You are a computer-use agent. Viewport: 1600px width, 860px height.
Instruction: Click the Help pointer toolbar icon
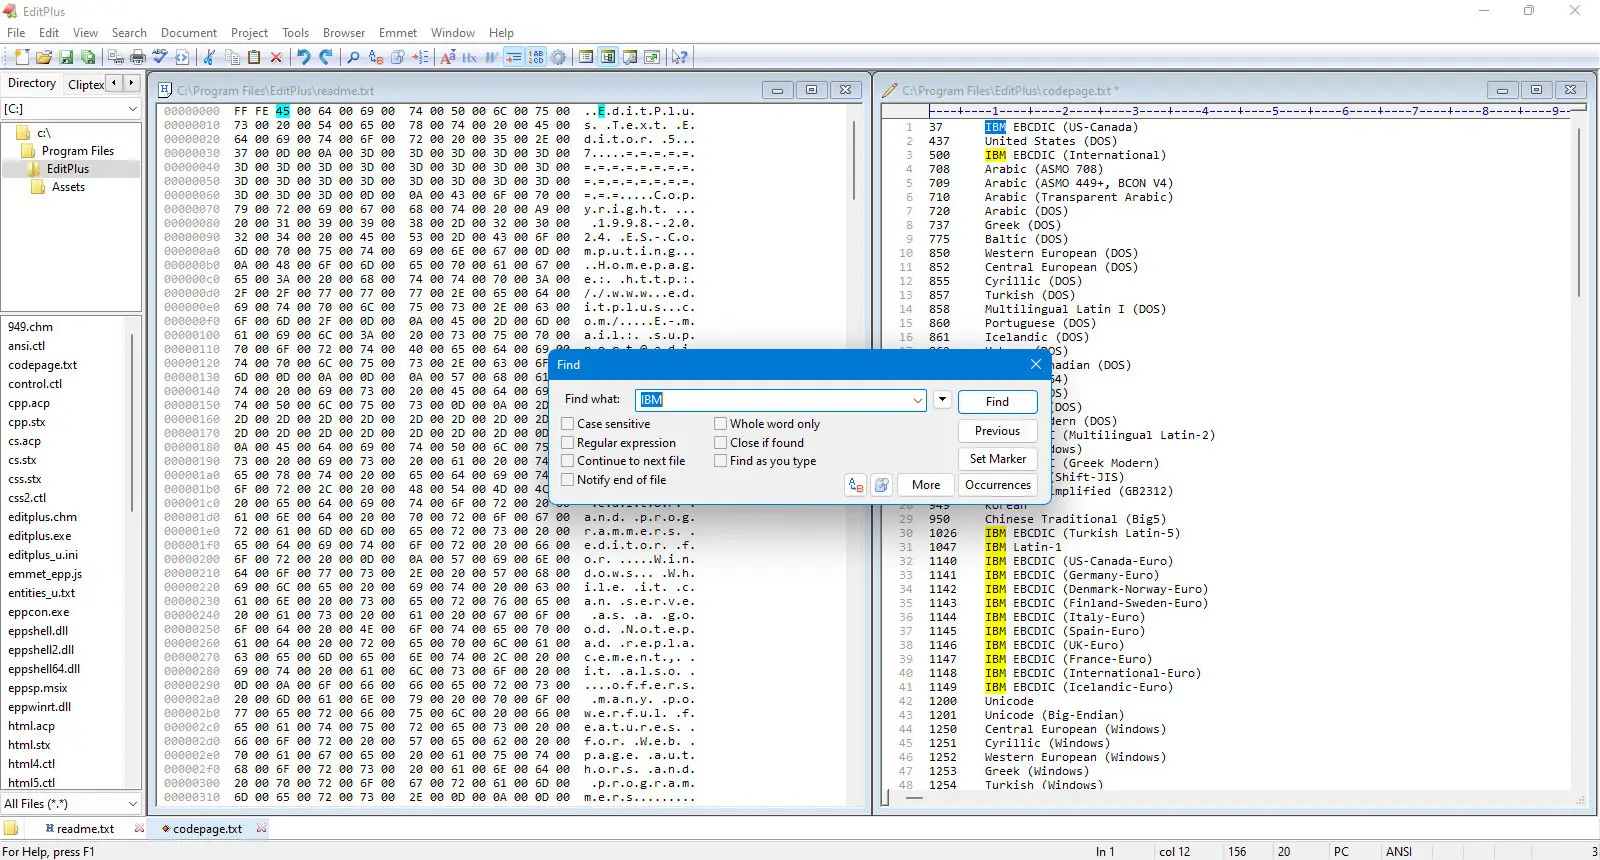point(680,57)
